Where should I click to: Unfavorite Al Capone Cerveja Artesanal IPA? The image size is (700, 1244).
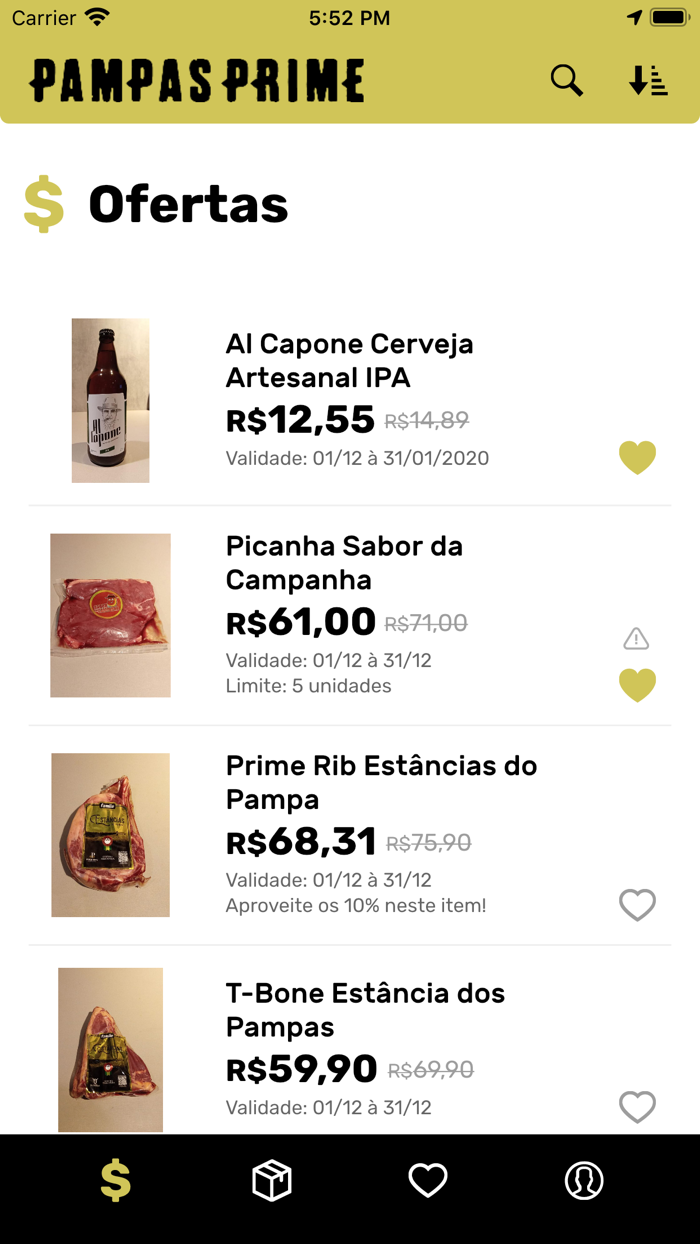tap(637, 458)
